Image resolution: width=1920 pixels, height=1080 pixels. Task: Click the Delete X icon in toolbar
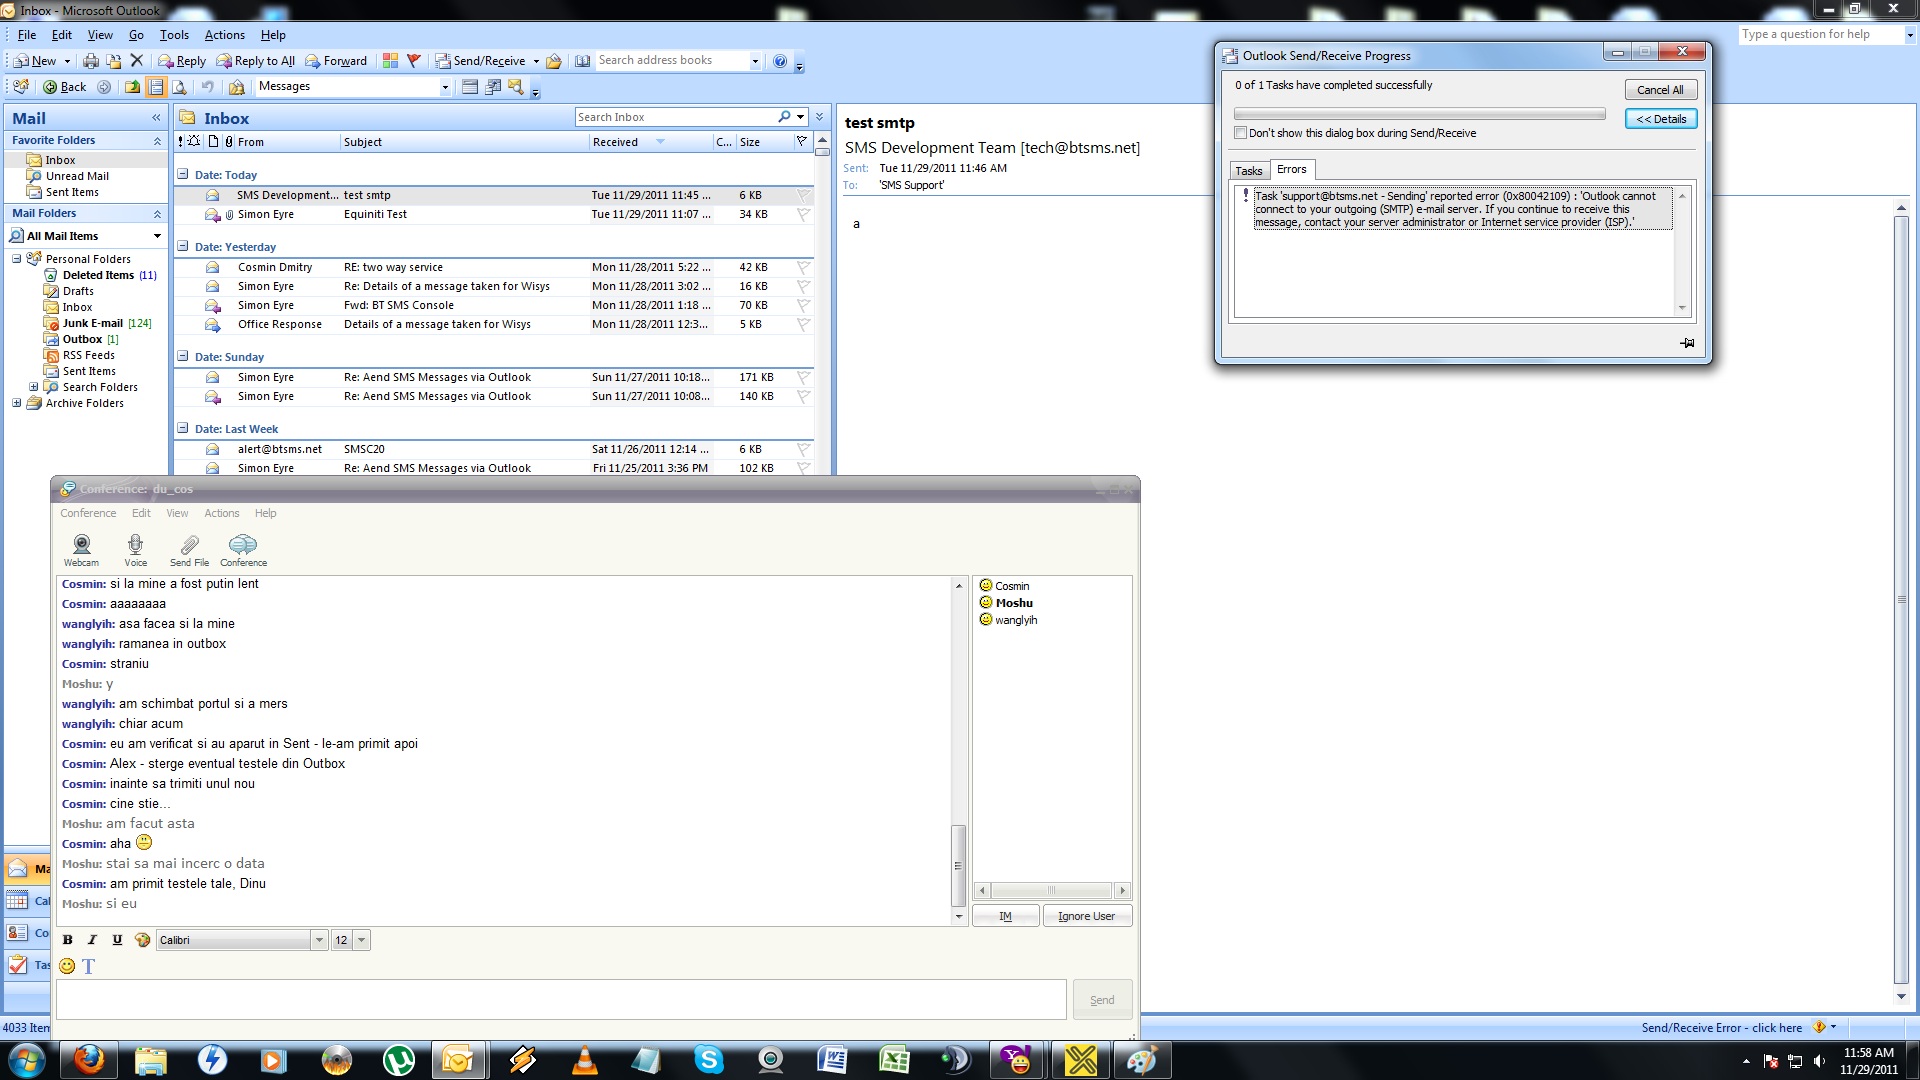tap(137, 61)
